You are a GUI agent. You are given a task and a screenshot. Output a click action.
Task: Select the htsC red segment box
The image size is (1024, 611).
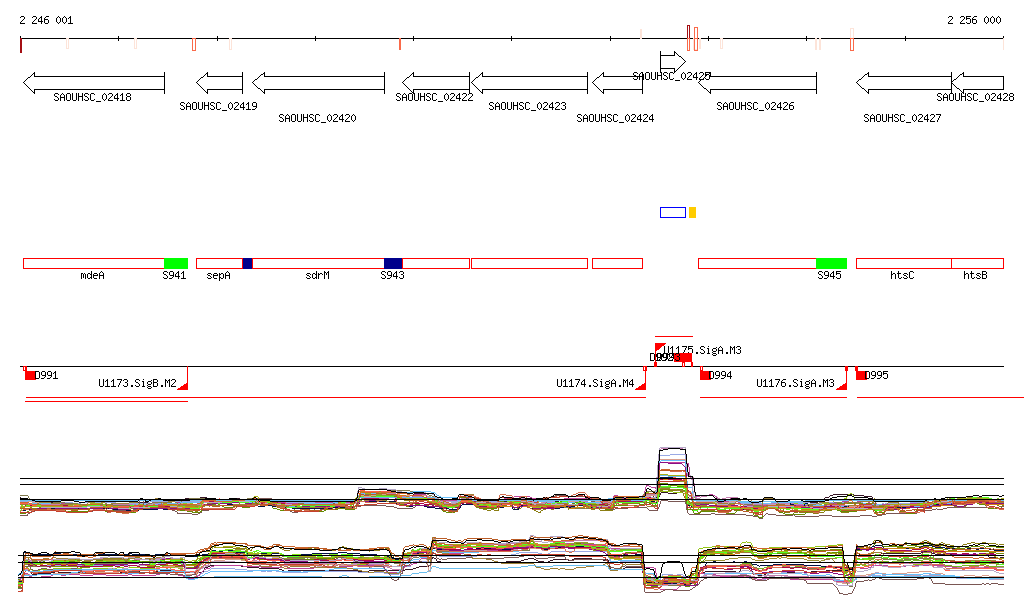point(904,264)
